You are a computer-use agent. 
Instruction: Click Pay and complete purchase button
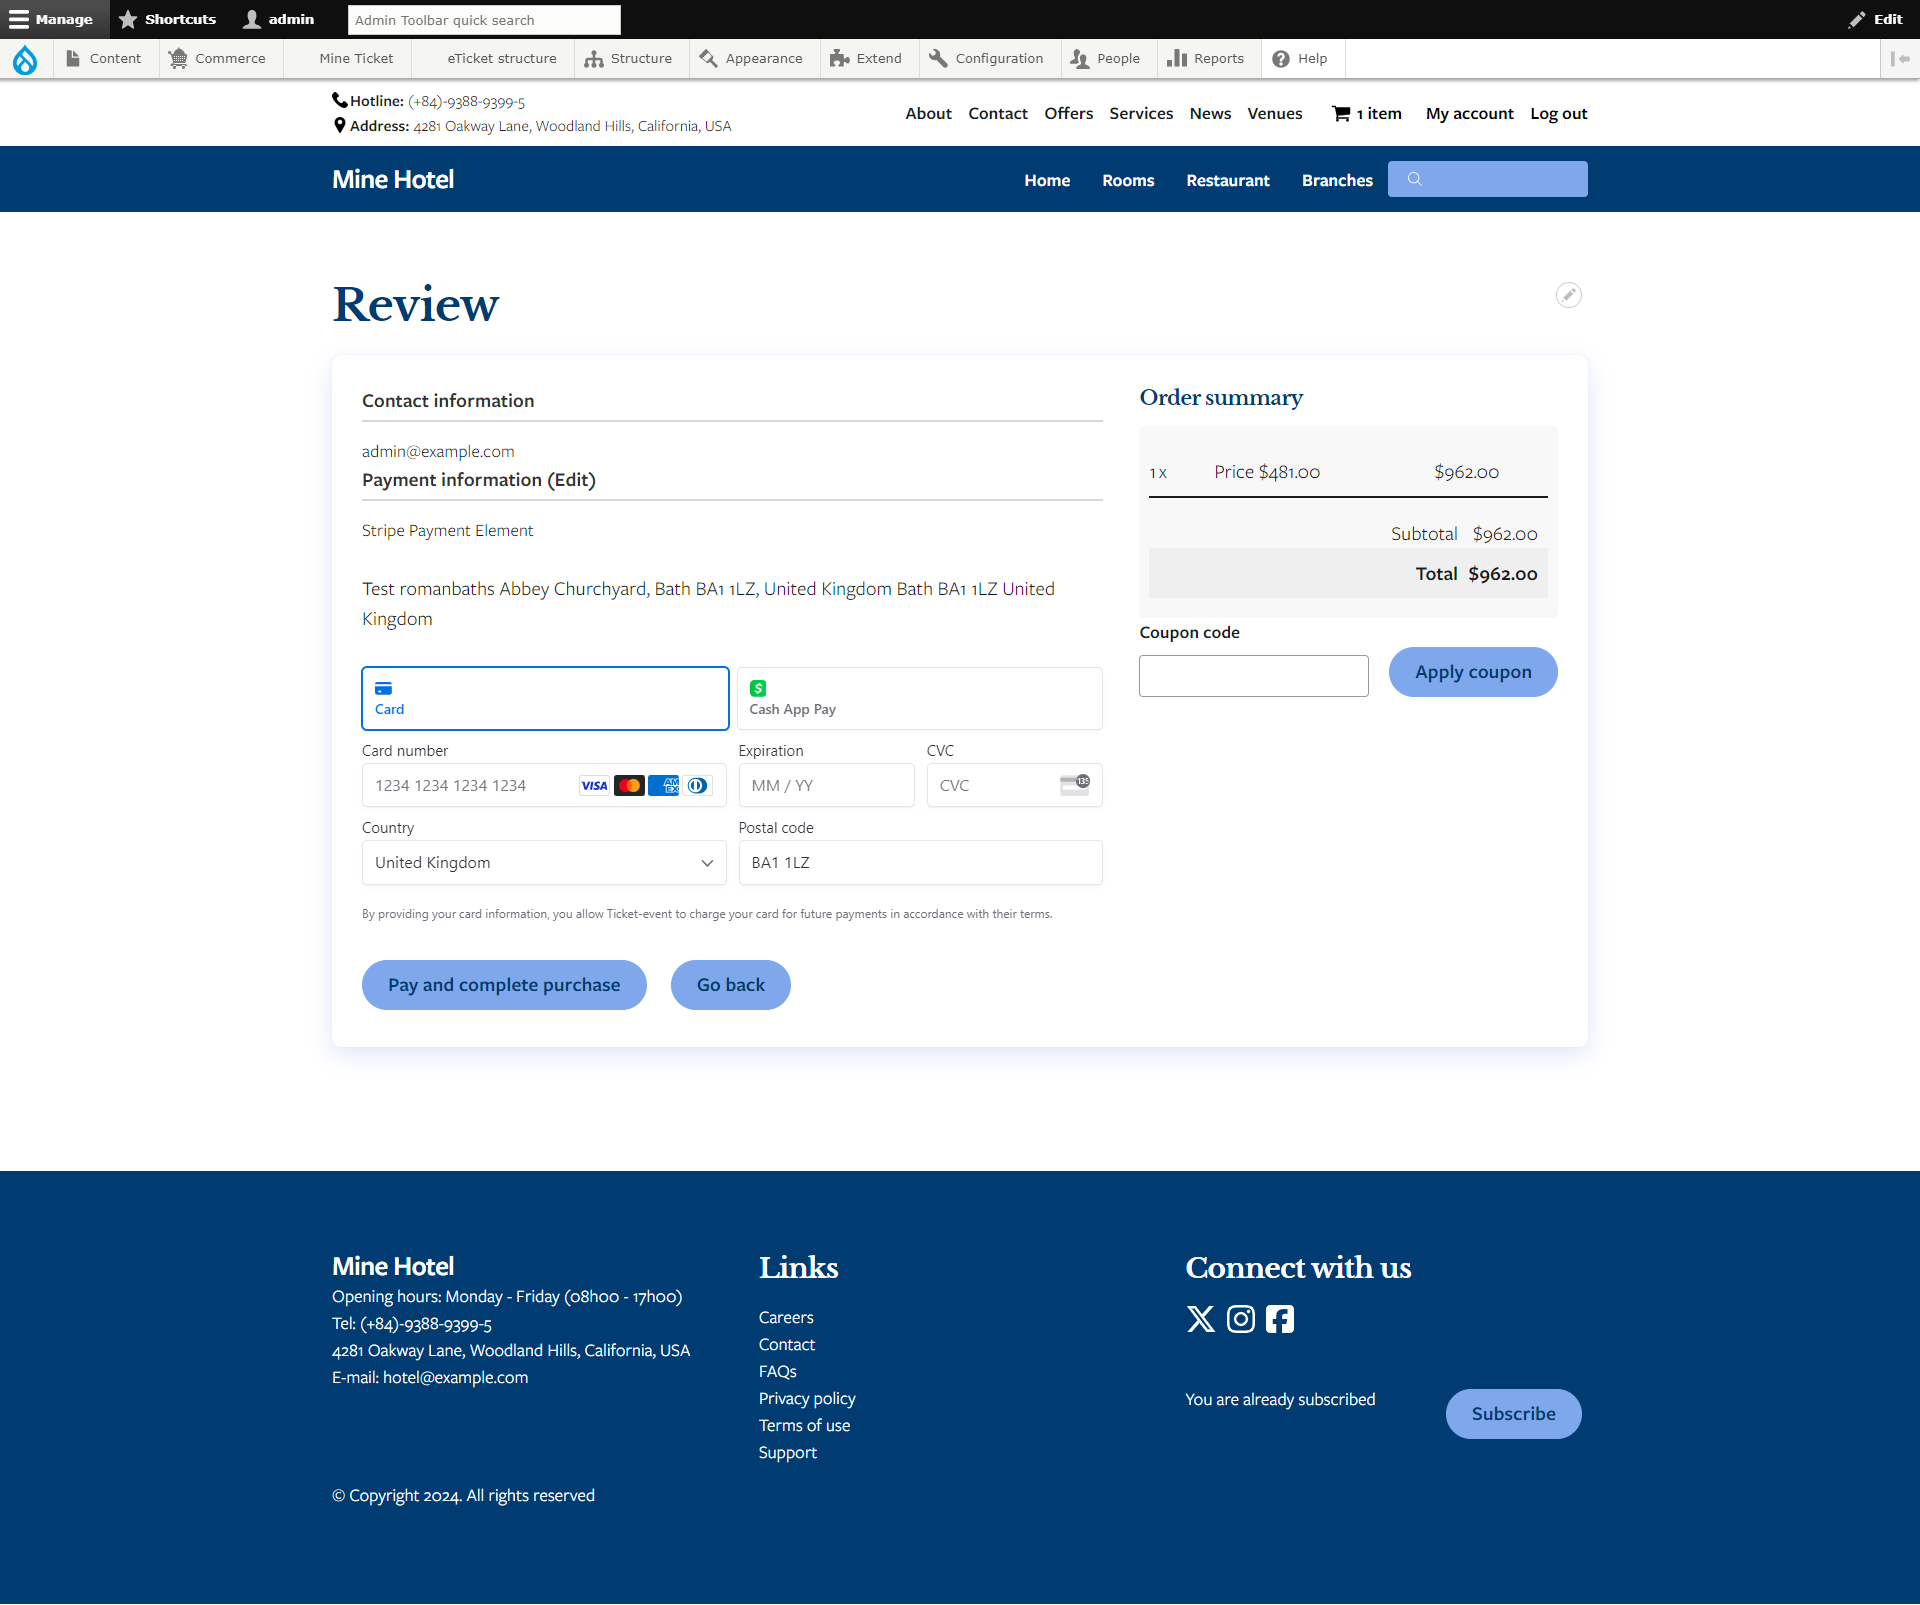tap(504, 984)
